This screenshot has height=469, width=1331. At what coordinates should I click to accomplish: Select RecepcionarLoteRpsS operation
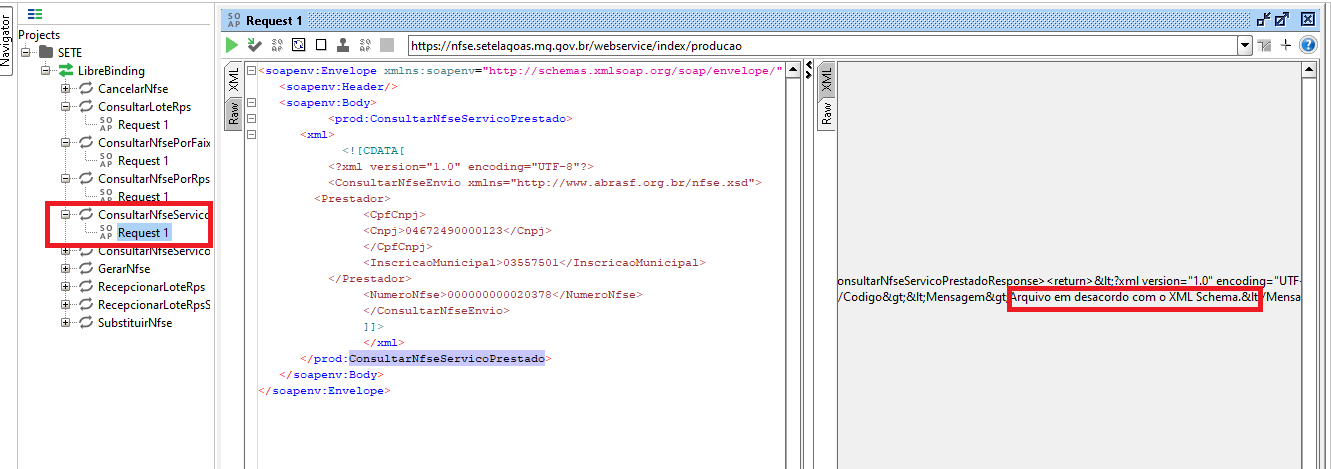pyautogui.click(x=154, y=304)
